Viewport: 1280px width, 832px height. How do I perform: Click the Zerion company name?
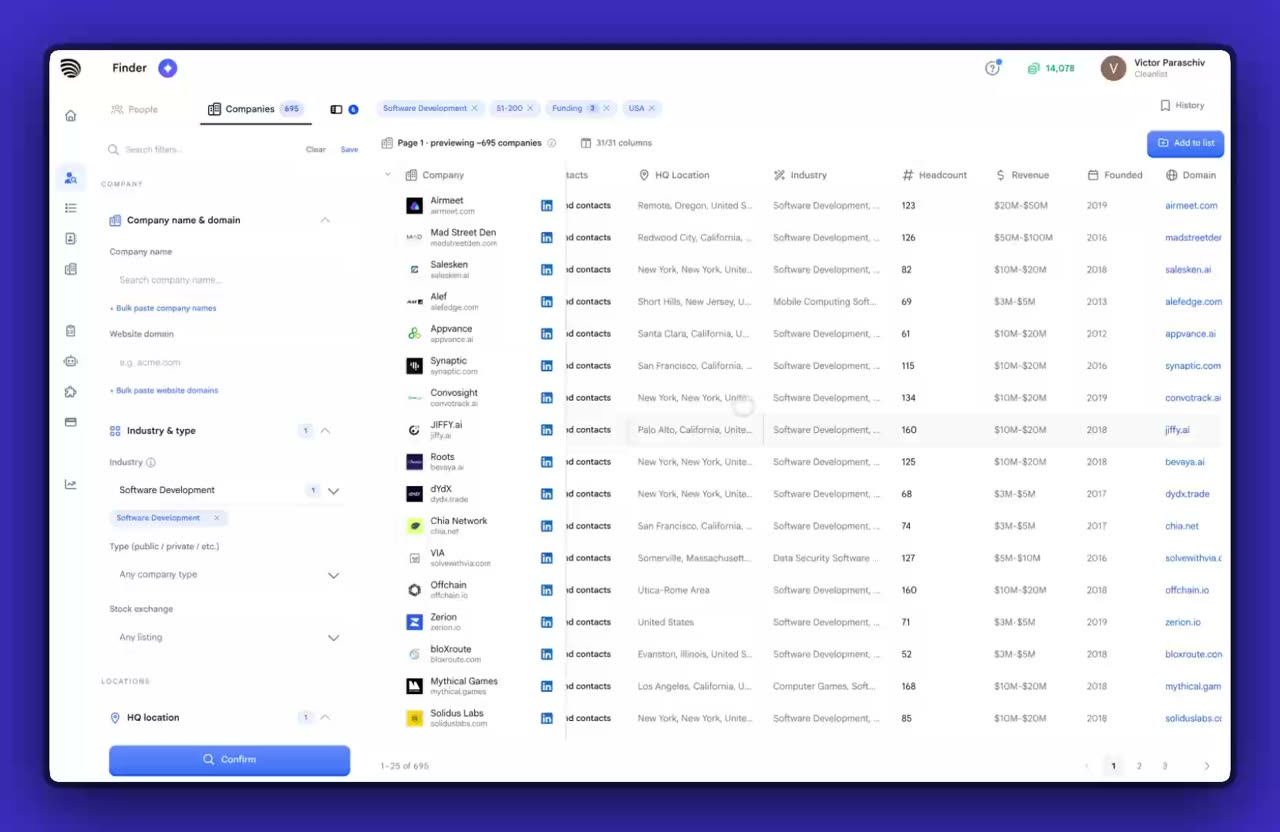(443, 617)
